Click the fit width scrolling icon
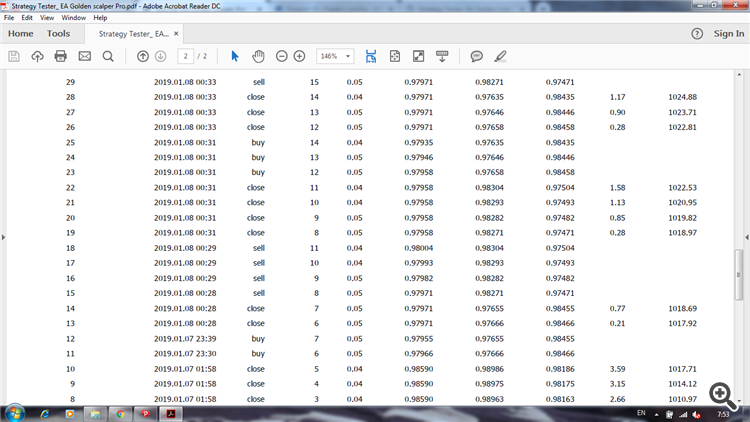The height and width of the screenshot is (422, 750). (371, 56)
